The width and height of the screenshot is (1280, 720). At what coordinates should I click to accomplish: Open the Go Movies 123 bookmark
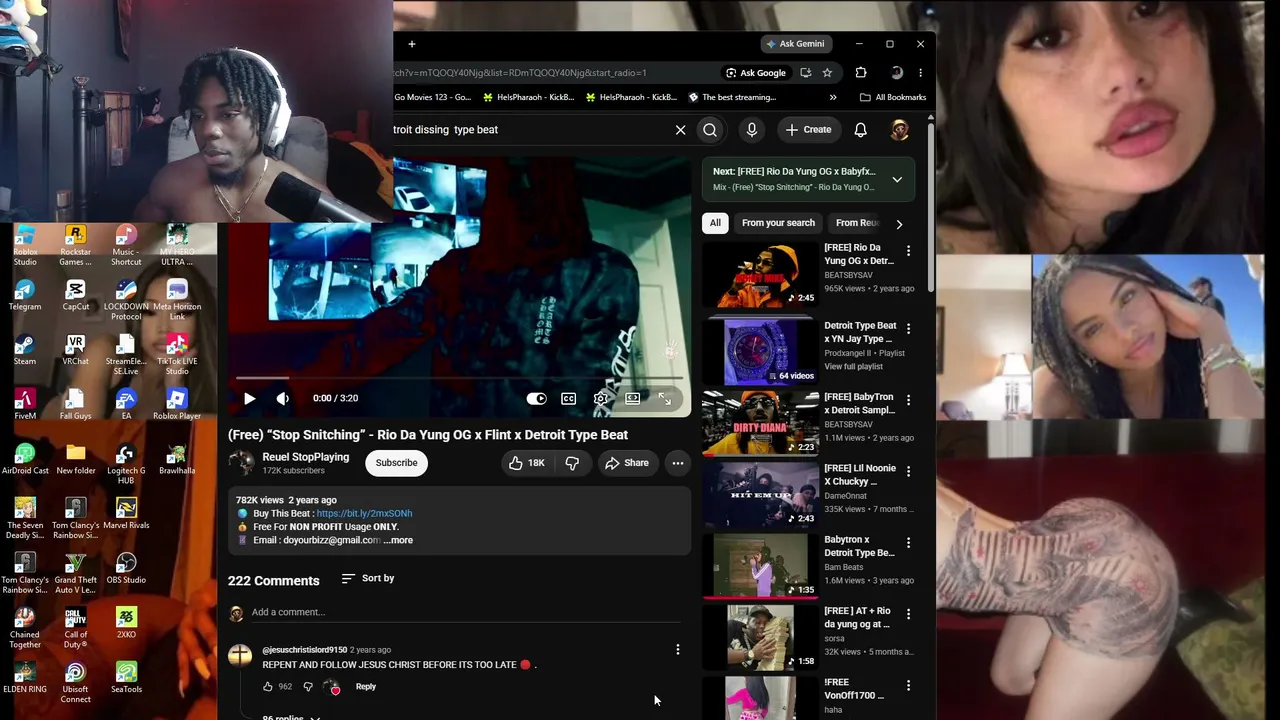point(433,97)
